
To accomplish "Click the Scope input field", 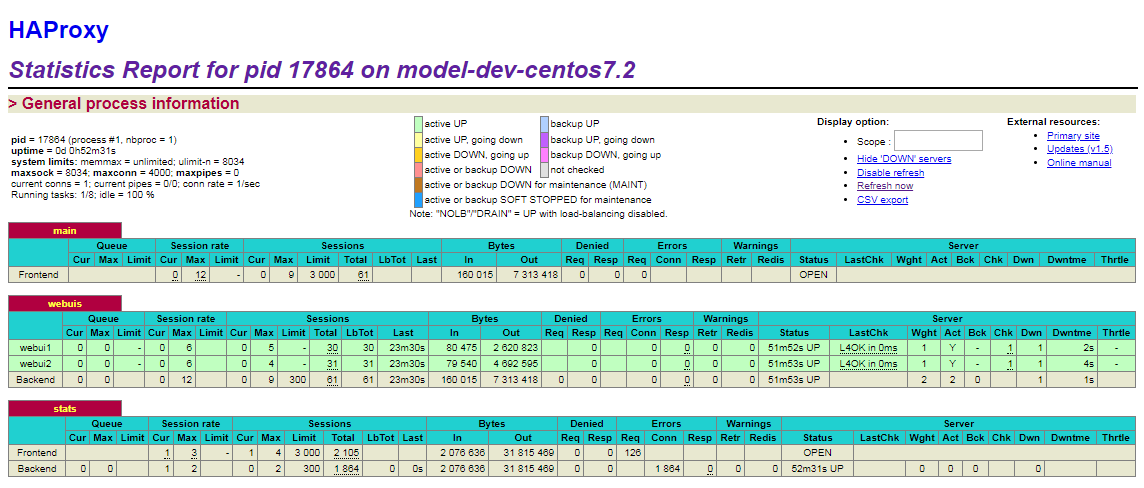I will point(938,141).
